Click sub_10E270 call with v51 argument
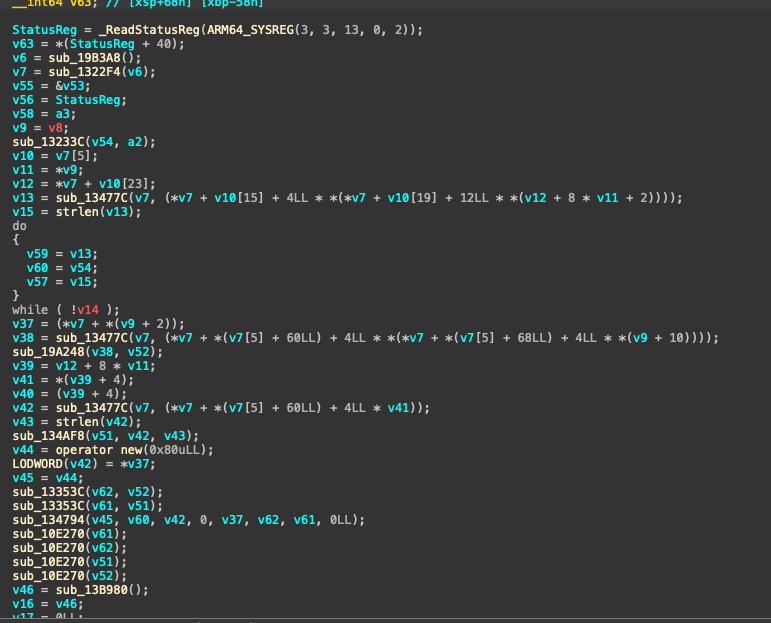The width and height of the screenshot is (771, 623). (48, 562)
